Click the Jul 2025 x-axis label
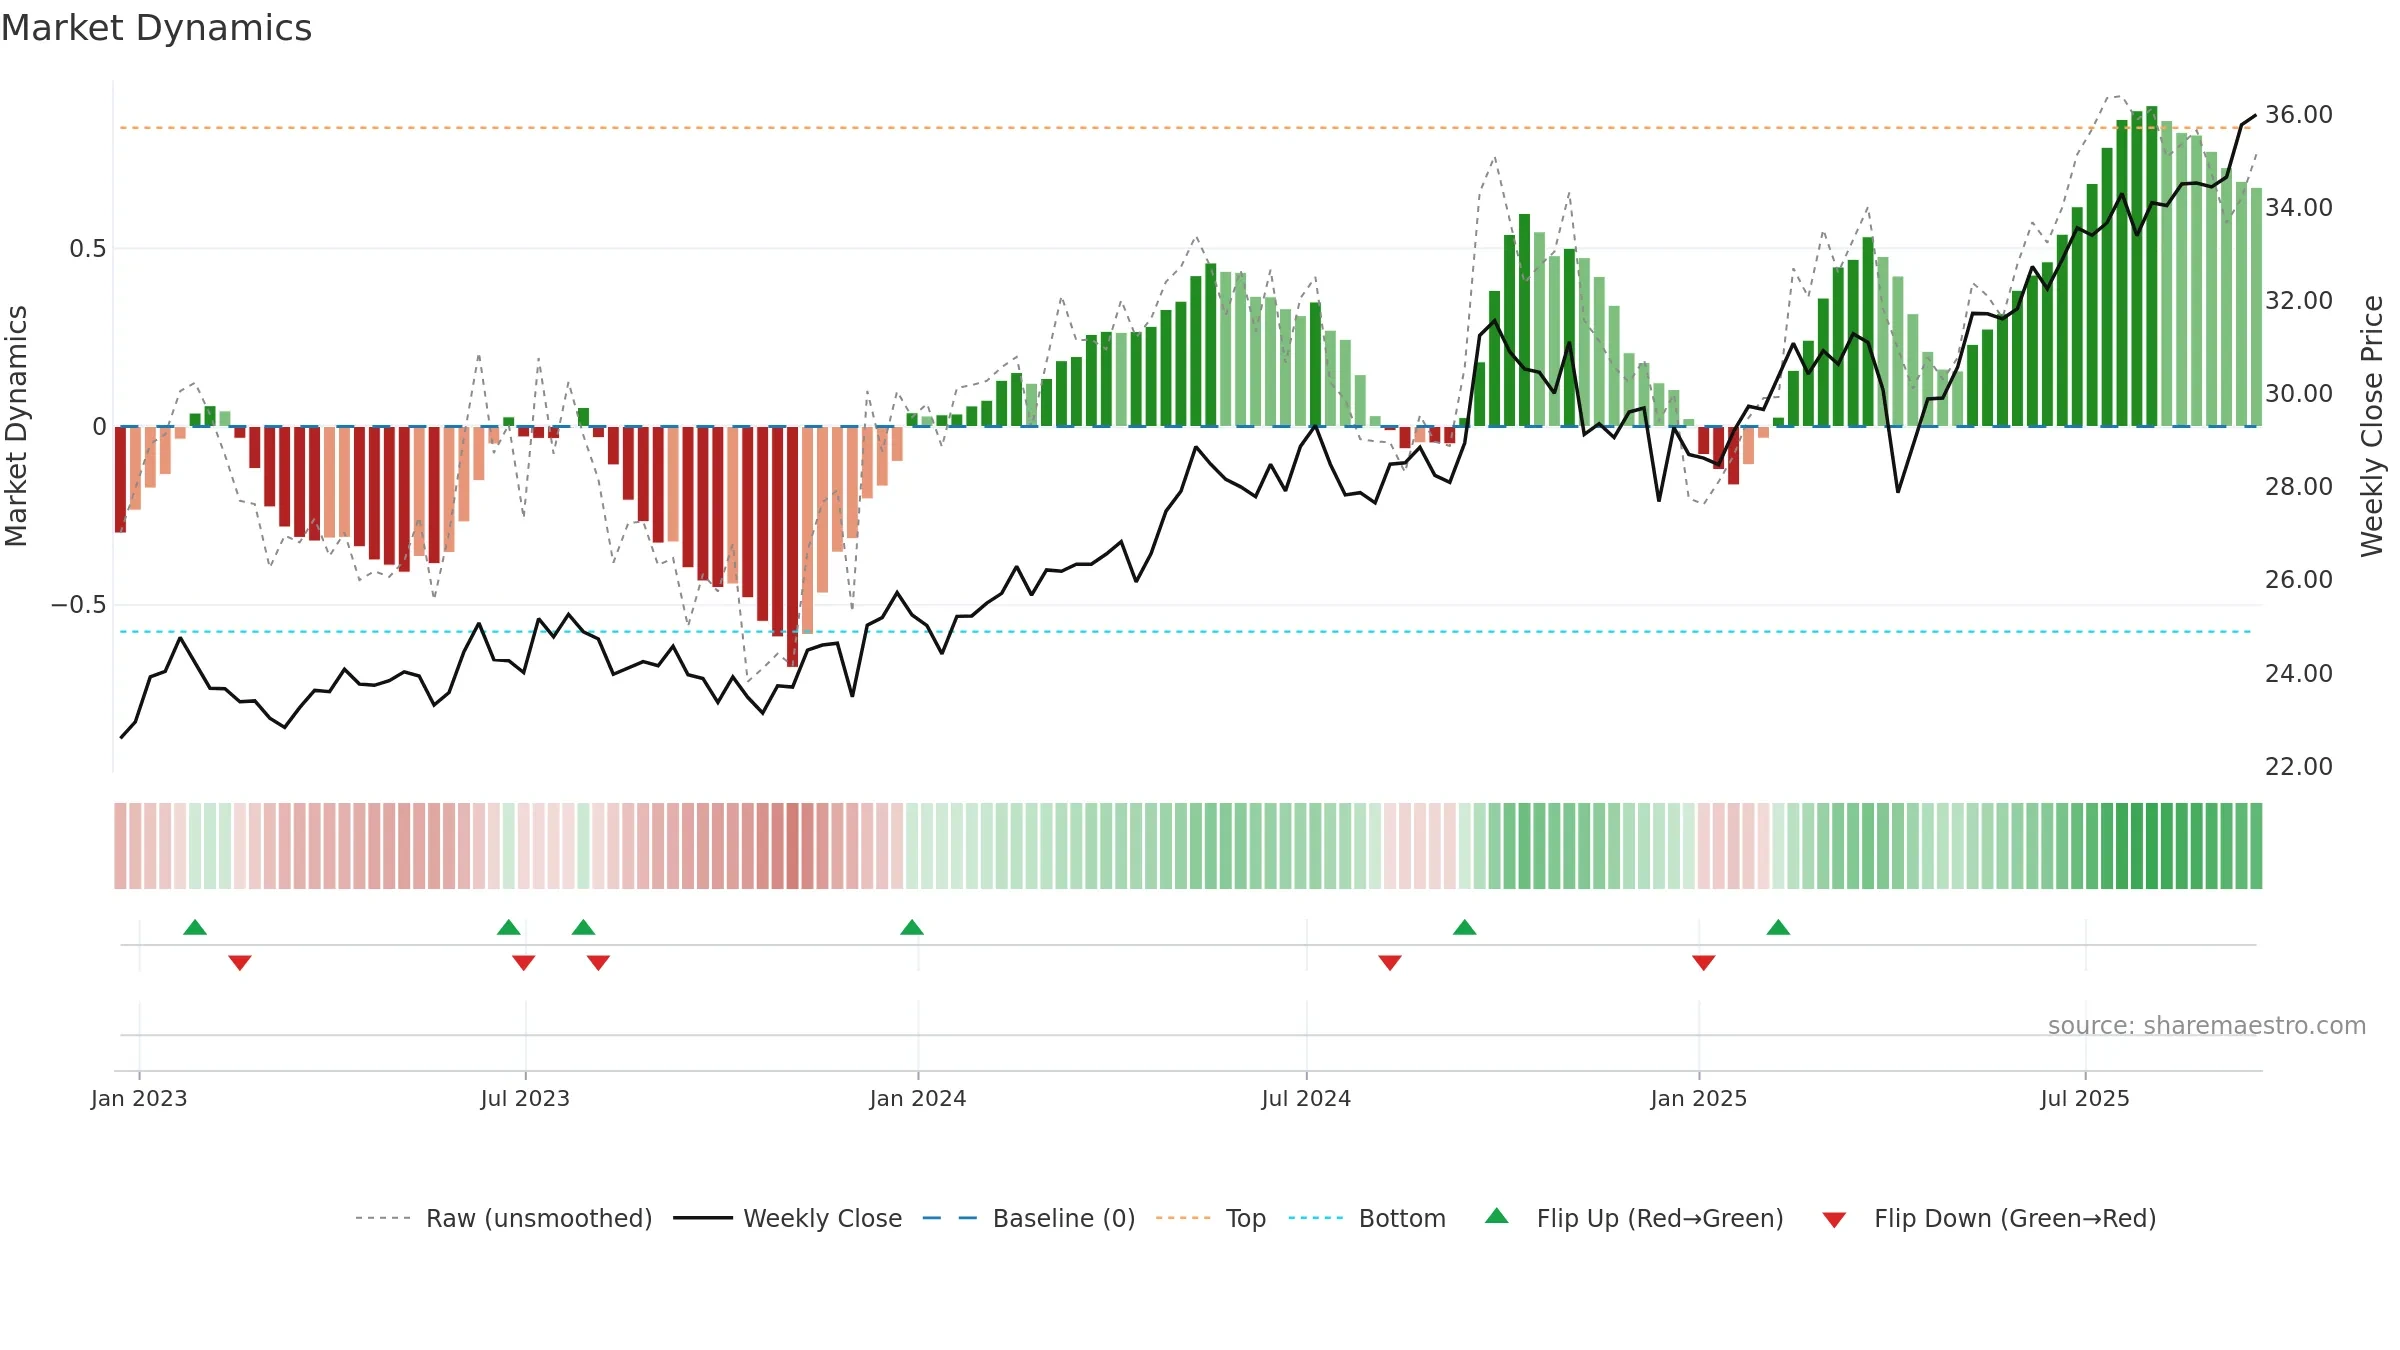The width and height of the screenshot is (2400, 1350). pos(2085,1098)
